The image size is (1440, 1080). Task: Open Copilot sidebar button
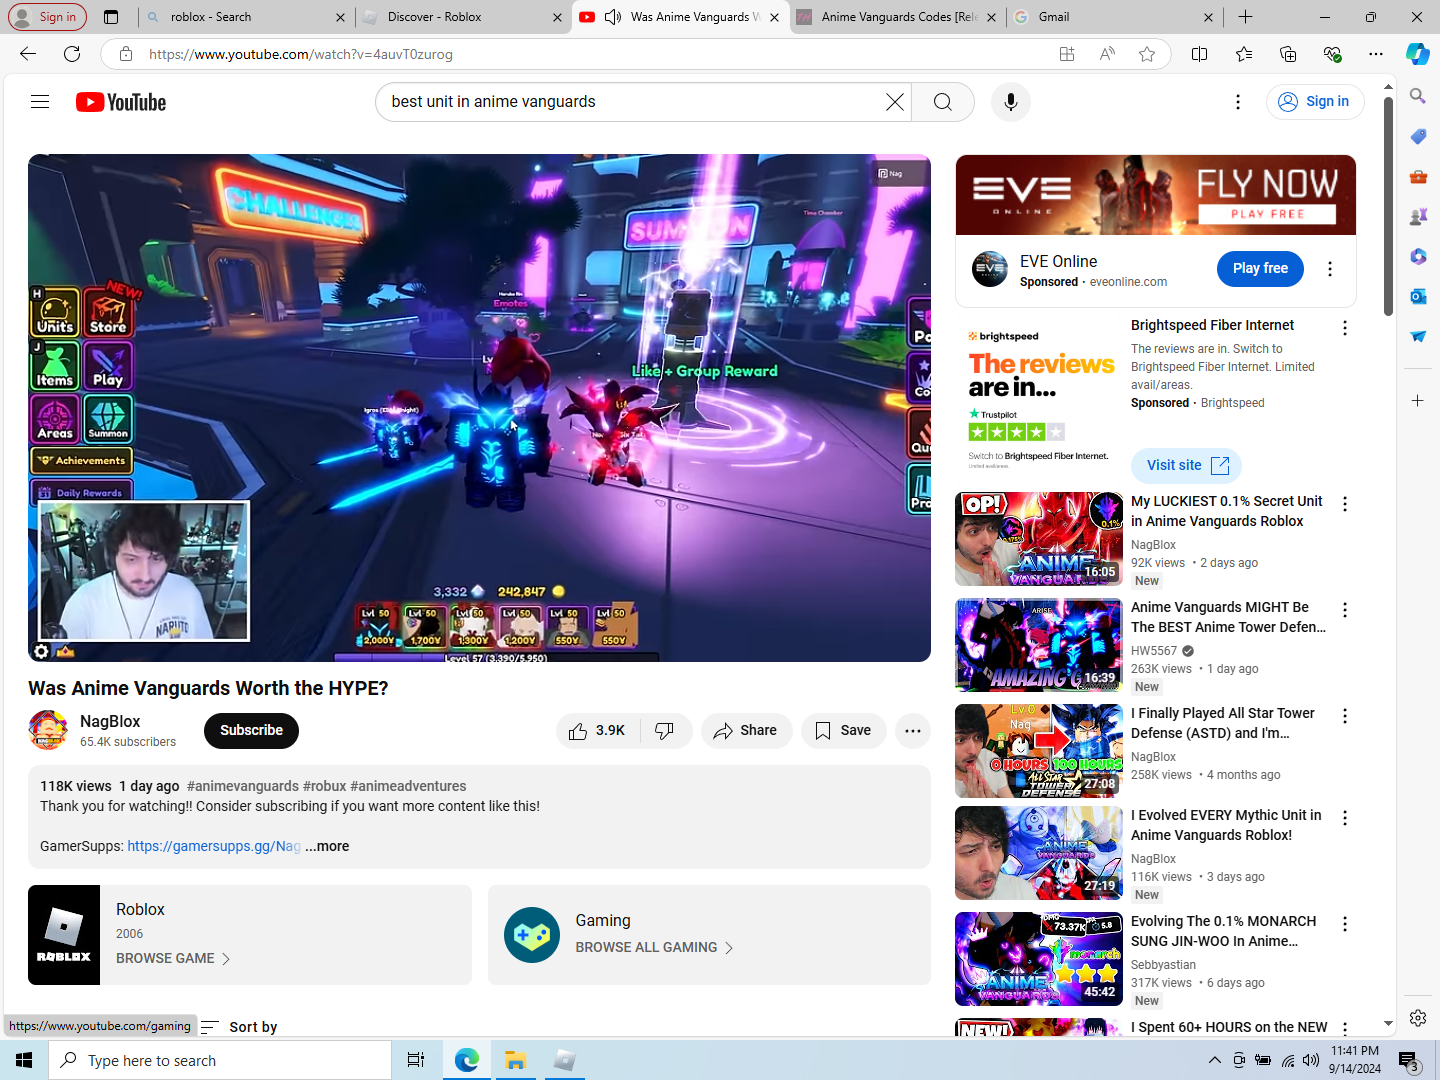coord(1418,54)
